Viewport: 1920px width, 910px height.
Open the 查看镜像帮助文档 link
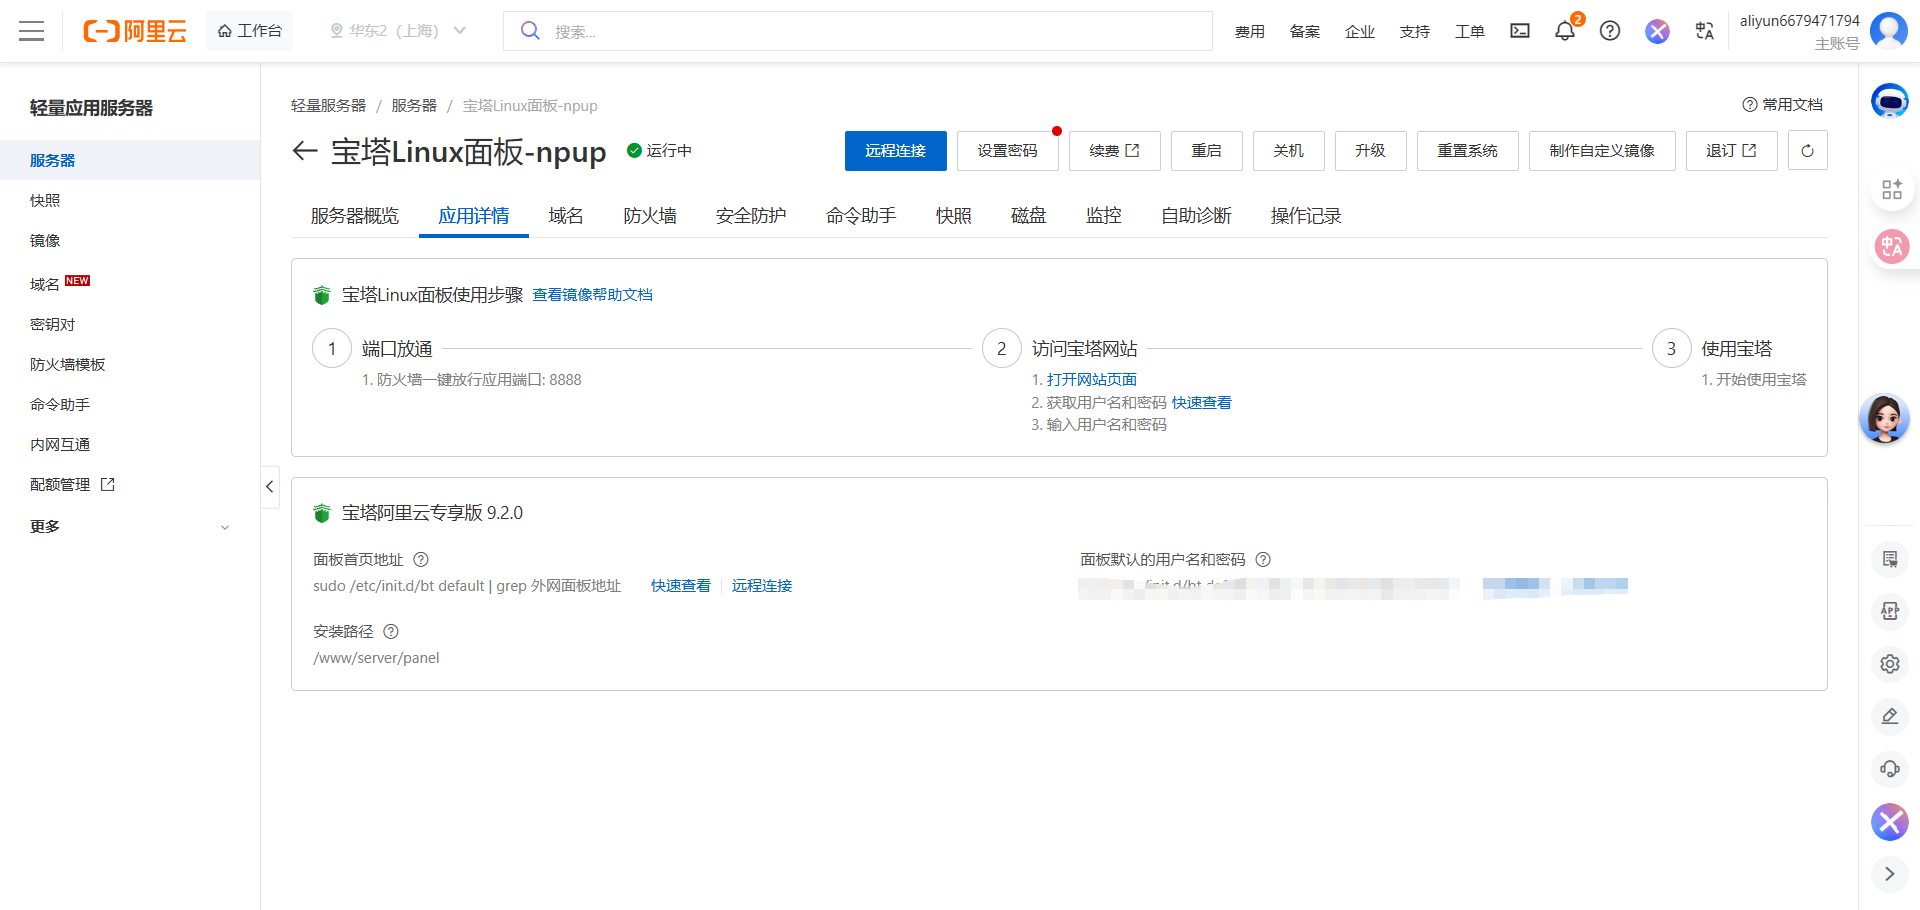click(592, 295)
